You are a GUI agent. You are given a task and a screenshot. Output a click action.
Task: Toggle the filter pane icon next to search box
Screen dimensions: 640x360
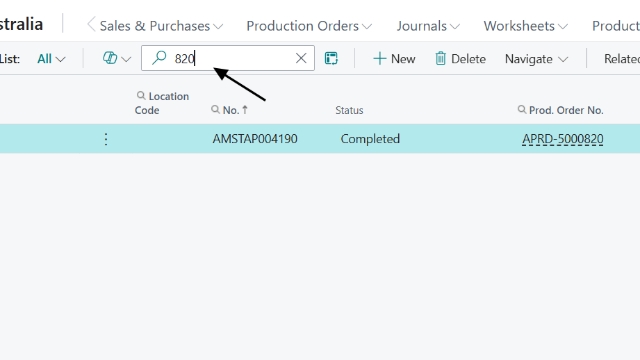(x=331, y=58)
